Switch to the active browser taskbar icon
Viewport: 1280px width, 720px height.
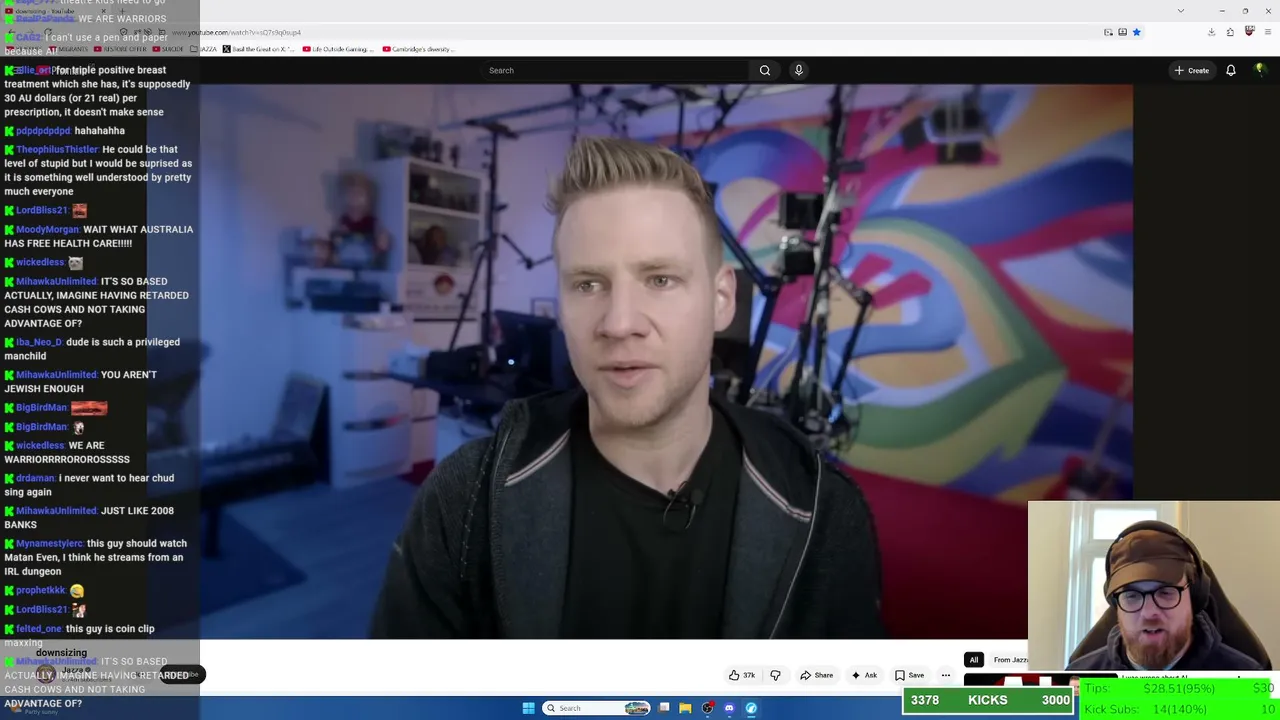tap(751, 708)
